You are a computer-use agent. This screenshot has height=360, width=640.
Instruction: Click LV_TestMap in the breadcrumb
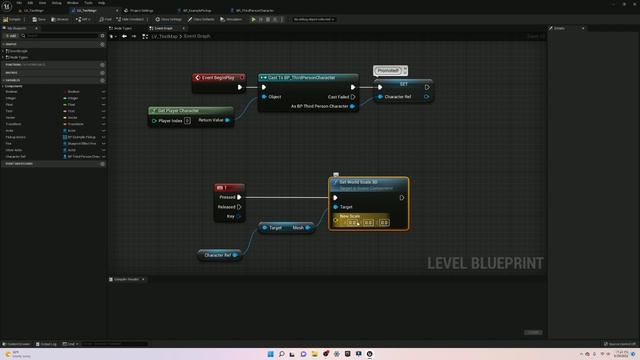tap(164, 36)
